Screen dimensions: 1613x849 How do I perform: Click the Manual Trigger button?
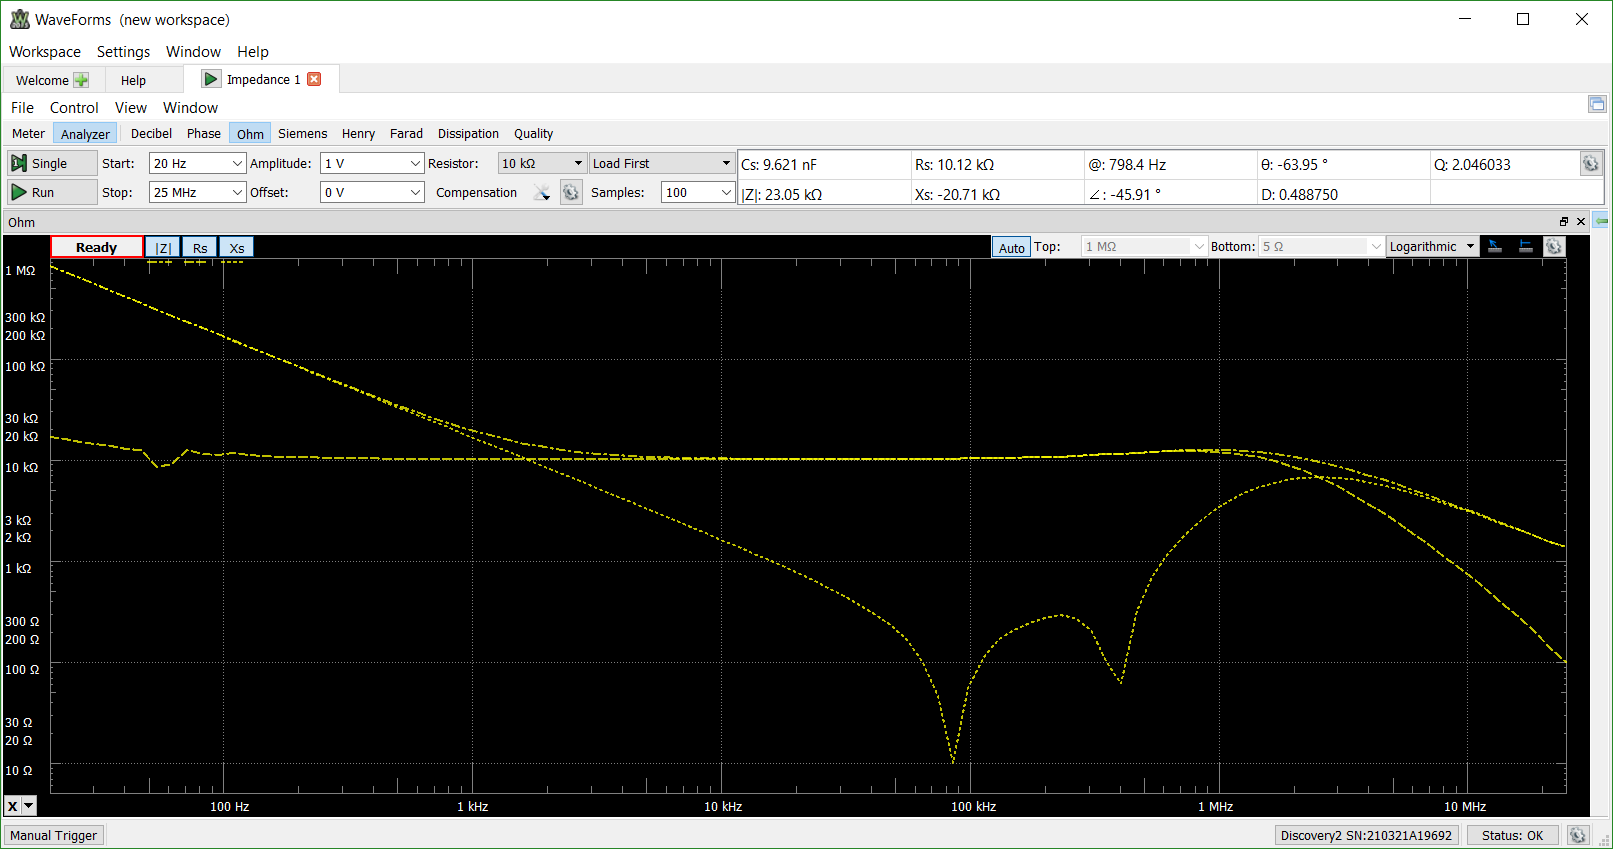(x=54, y=835)
